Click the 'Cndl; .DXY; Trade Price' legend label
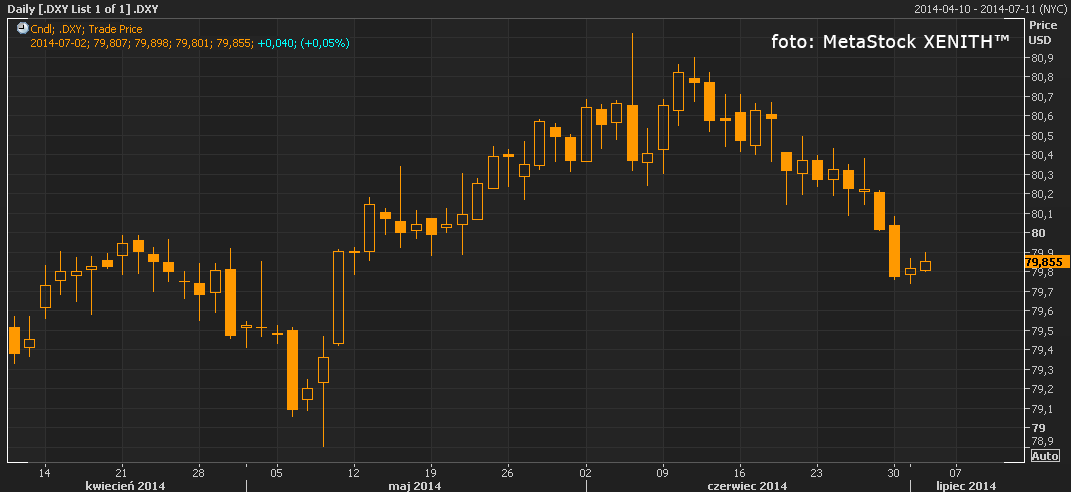The height and width of the screenshot is (492, 1071). point(86,29)
